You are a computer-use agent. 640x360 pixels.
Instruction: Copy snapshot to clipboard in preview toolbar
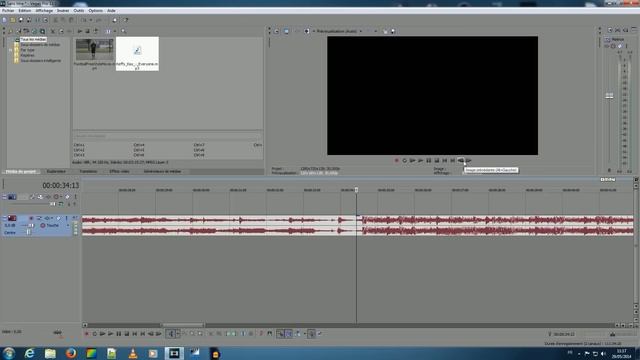point(385,31)
